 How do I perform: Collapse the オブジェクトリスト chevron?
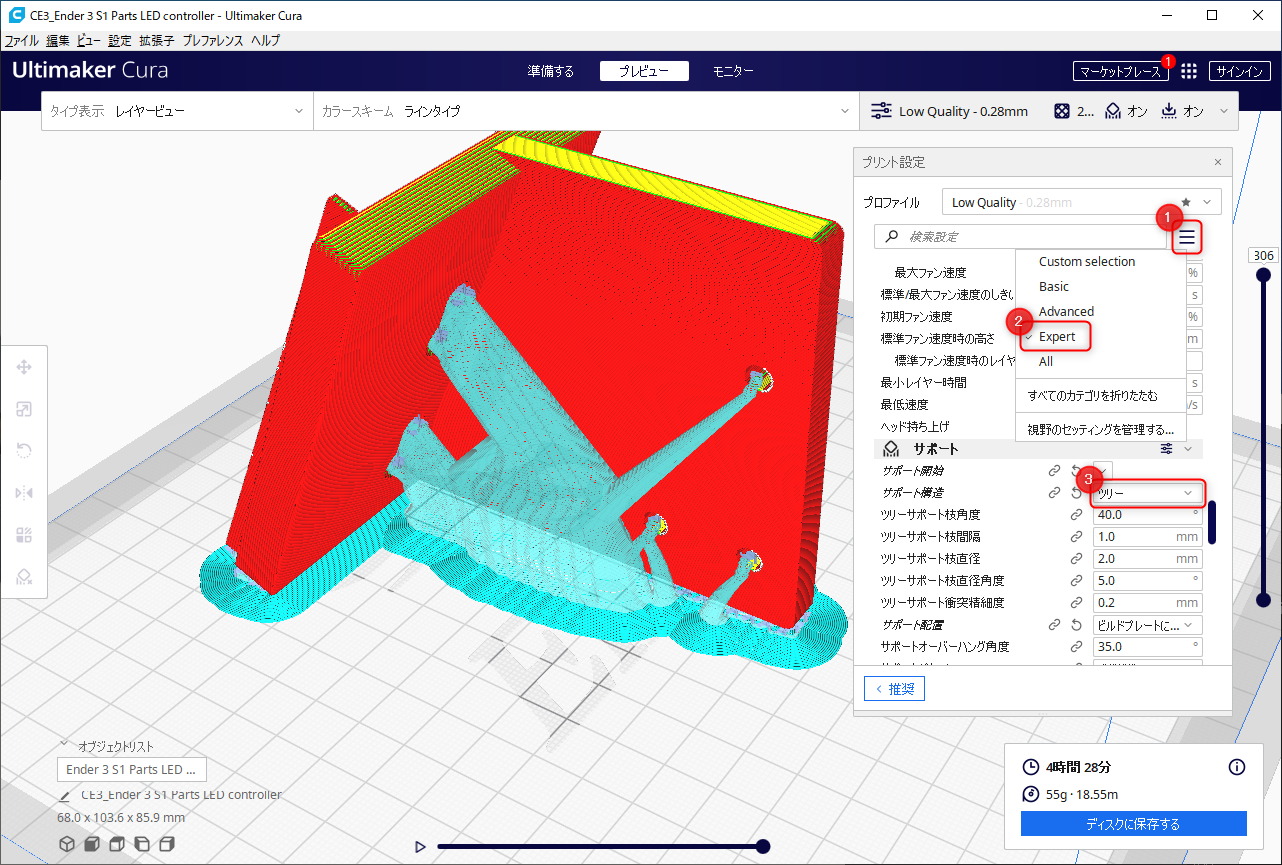pos(65,744)
